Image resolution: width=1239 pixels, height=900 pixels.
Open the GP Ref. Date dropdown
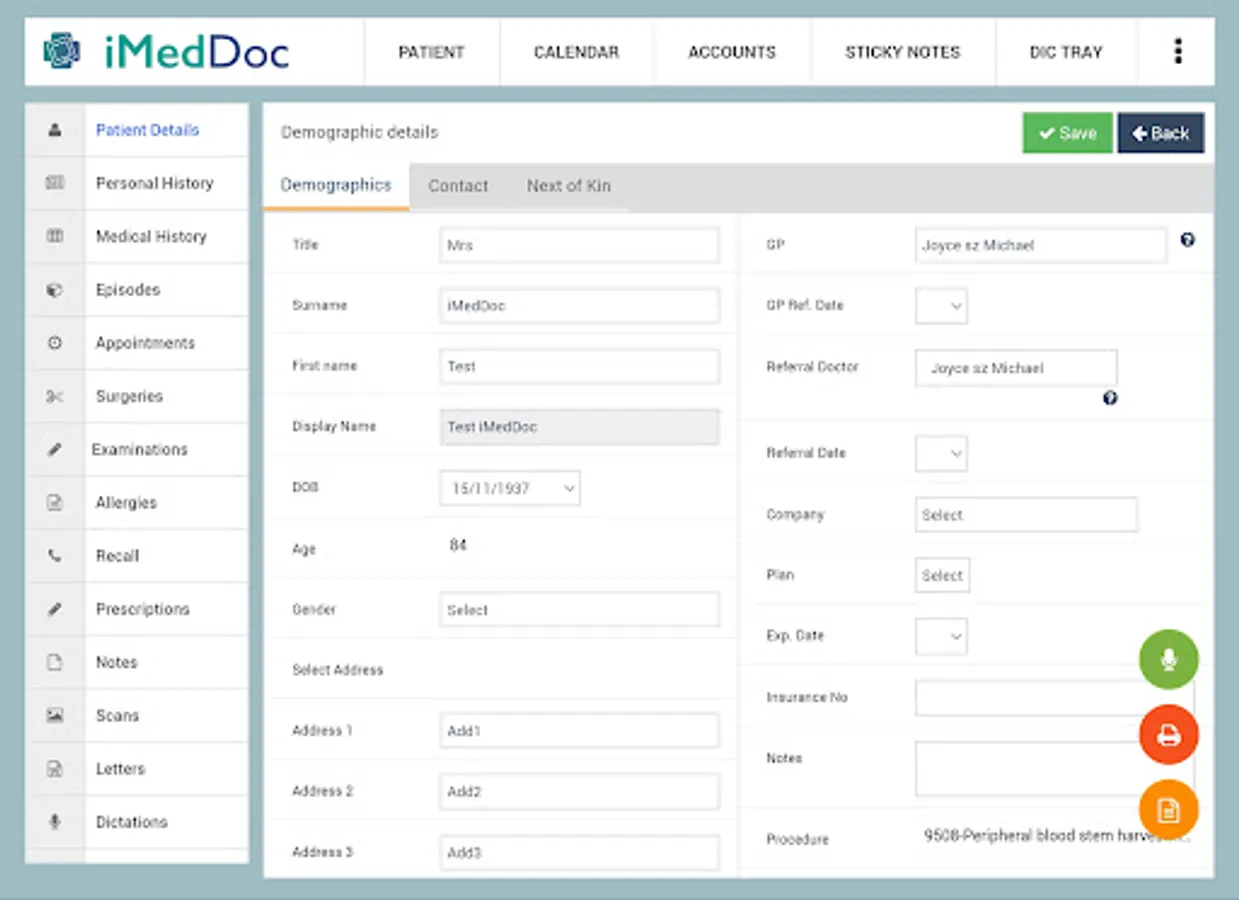(x=941, y=306)
